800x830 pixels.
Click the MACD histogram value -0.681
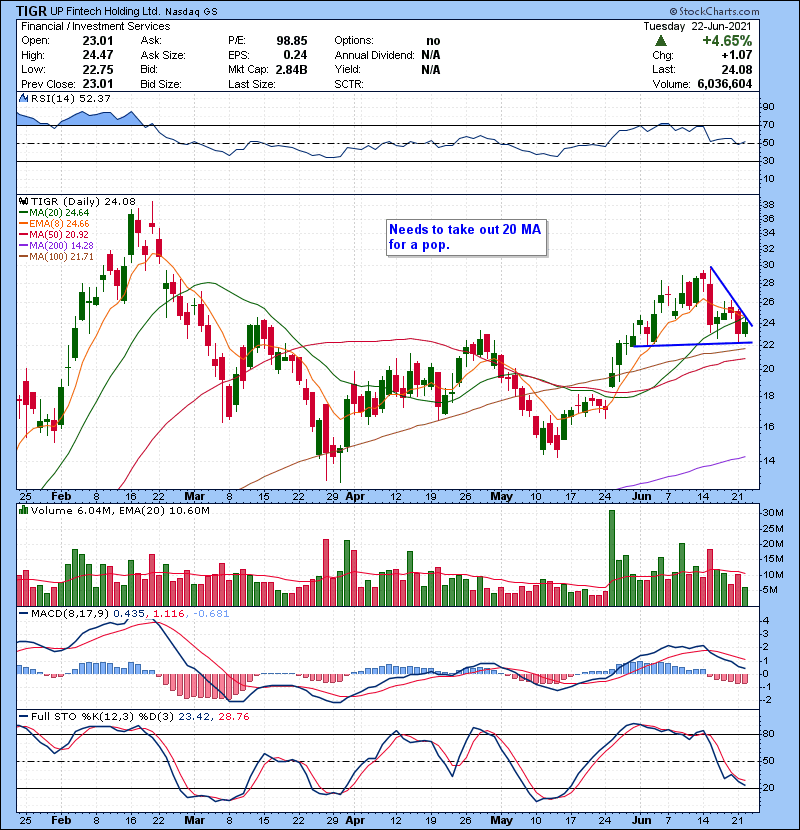click(211, 614)
